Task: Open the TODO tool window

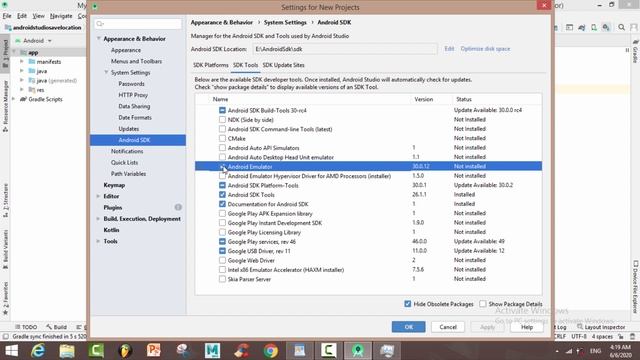Action: tap(26, 327)
